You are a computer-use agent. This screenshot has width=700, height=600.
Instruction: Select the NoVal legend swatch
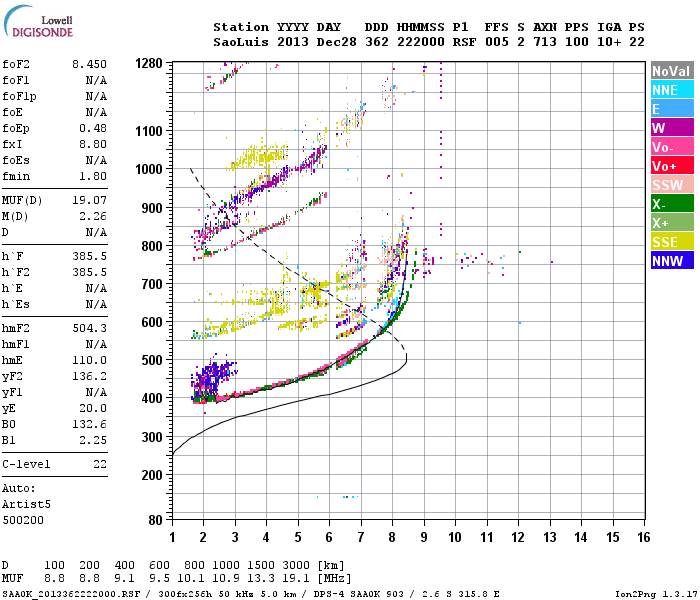point(672,71)
